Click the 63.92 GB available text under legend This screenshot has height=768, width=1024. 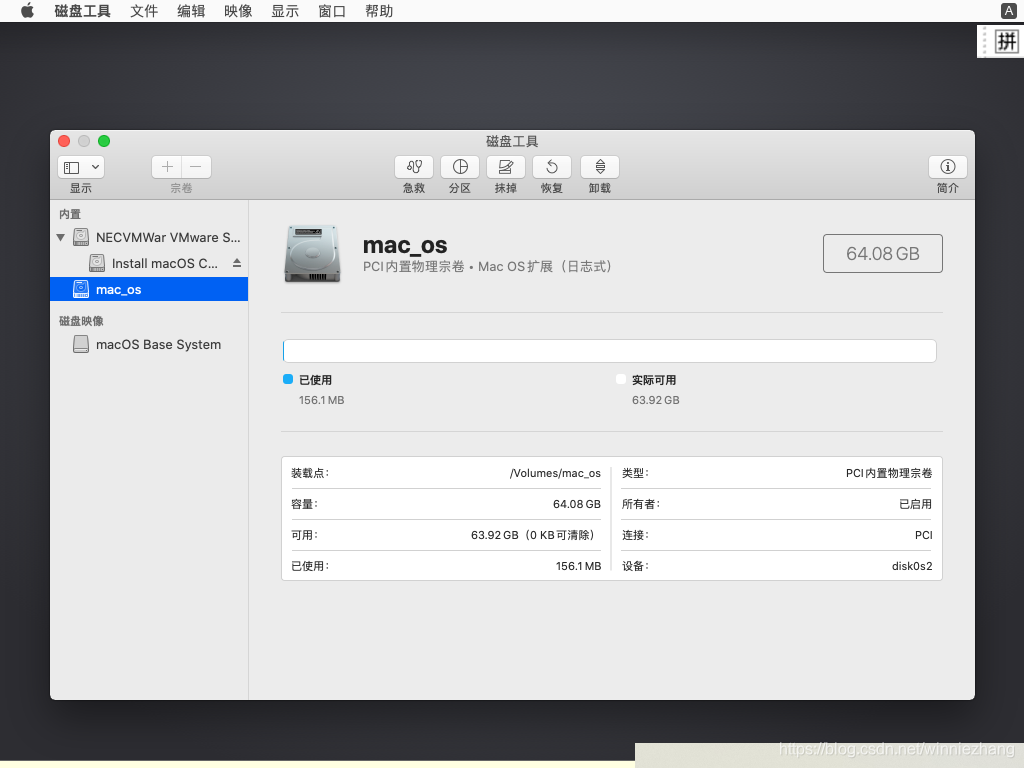(x=656, y=400)
